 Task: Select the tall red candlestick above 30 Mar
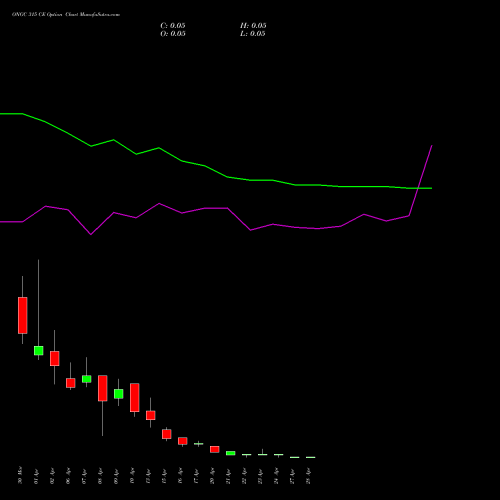(x=23, y=315)
